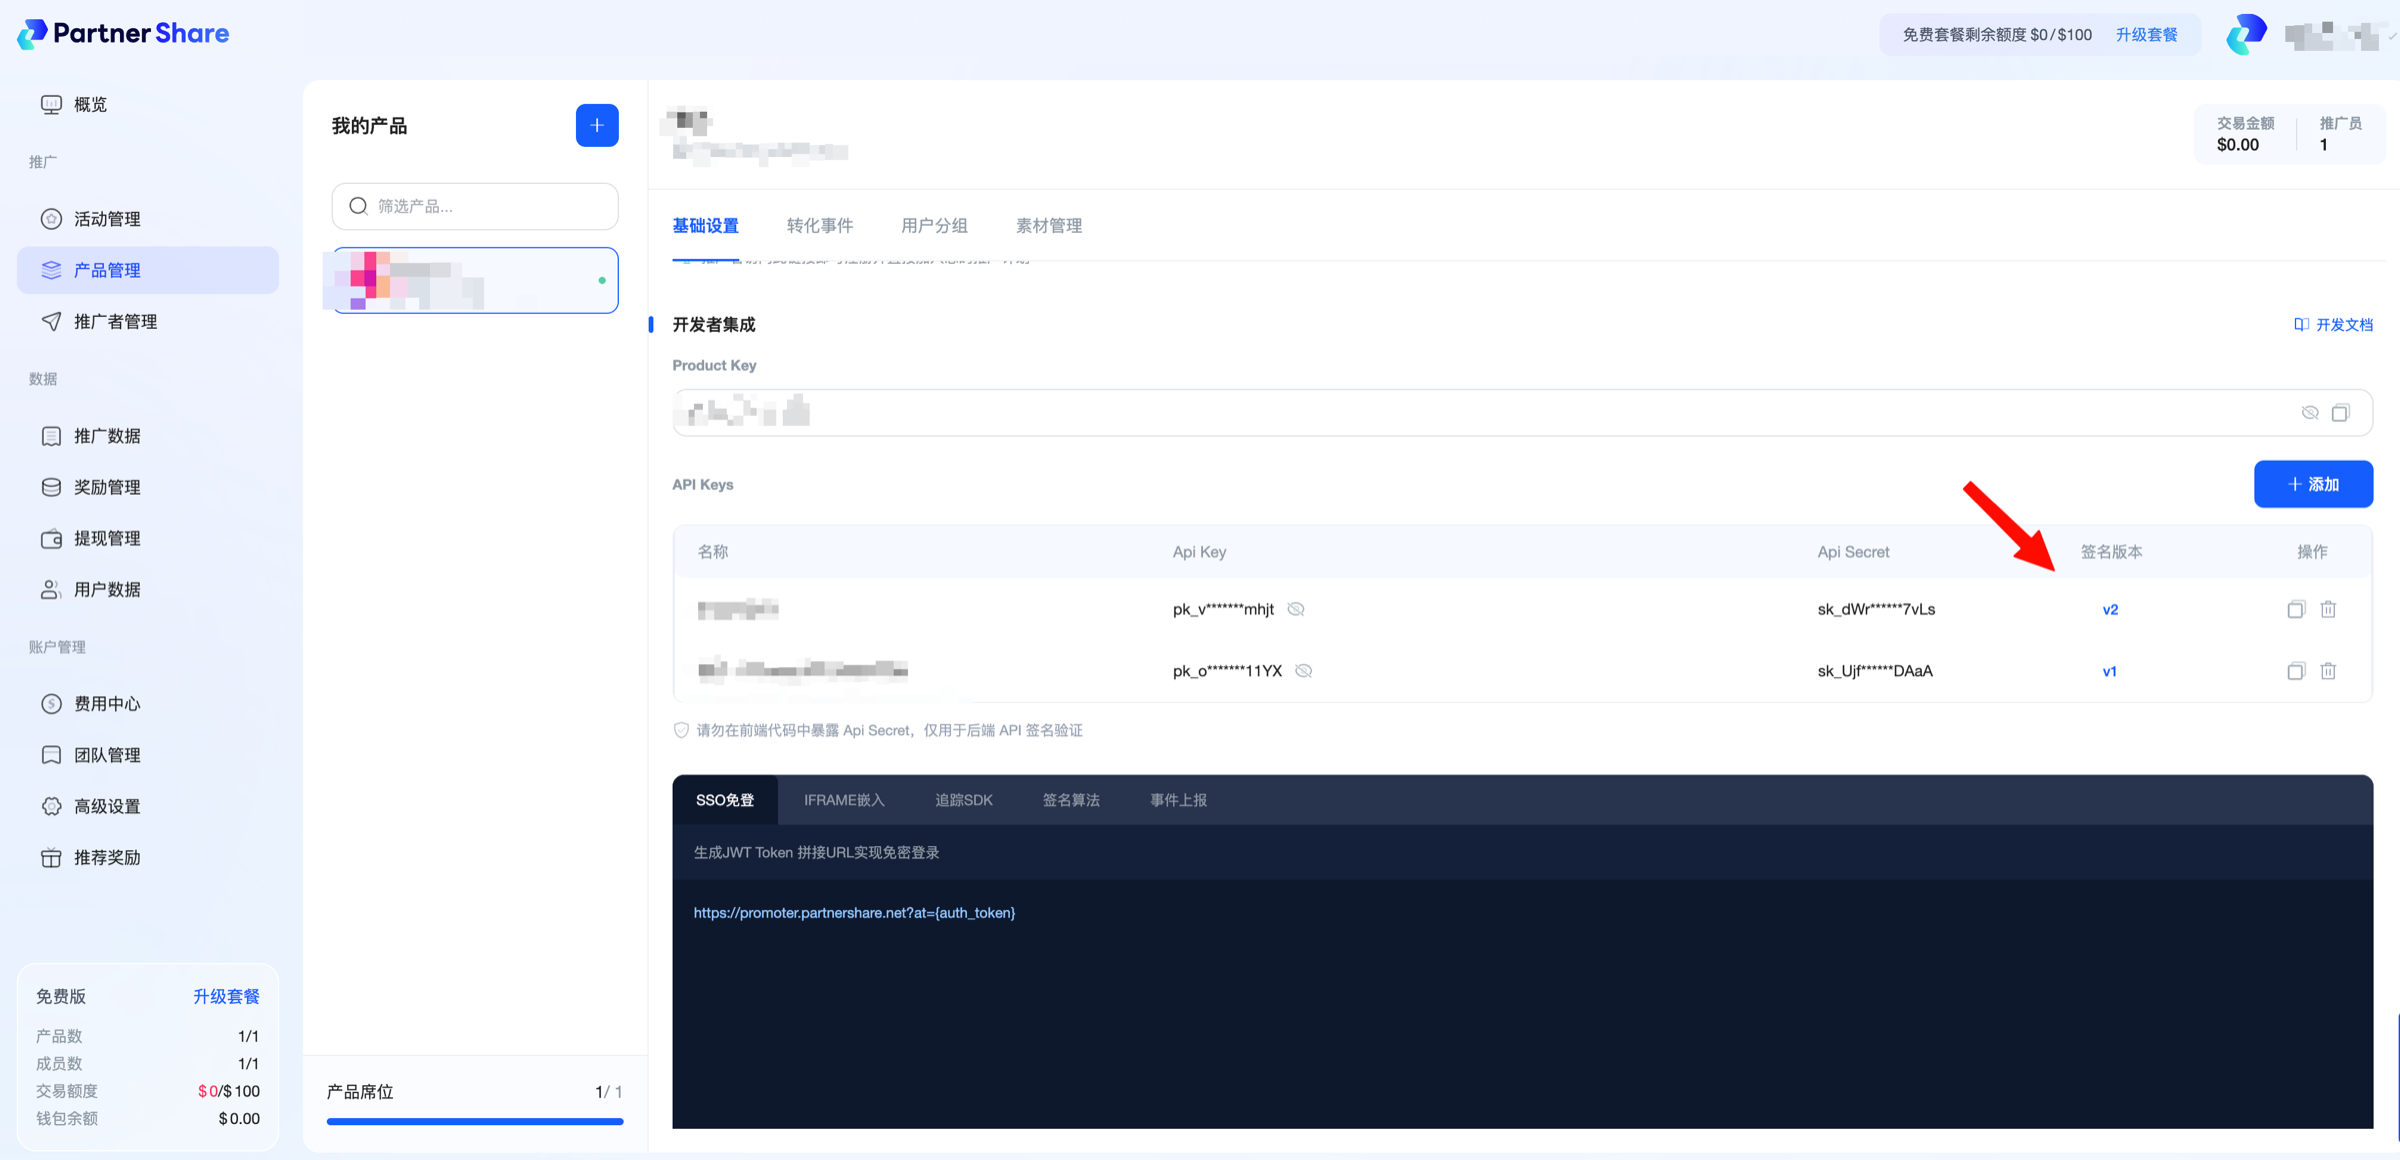The width and height of the screenshot is (2400, 1160).
Task: Switch to 用户分组 tab
Action: point(934,226)
